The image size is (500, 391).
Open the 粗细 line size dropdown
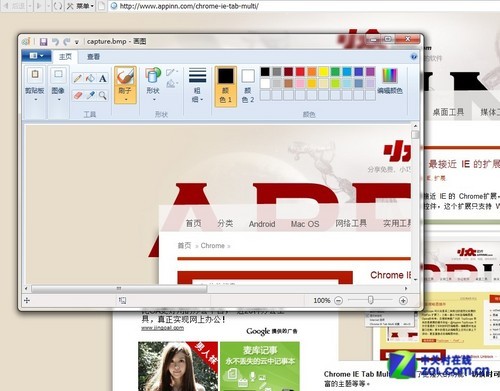coord(197,85)
